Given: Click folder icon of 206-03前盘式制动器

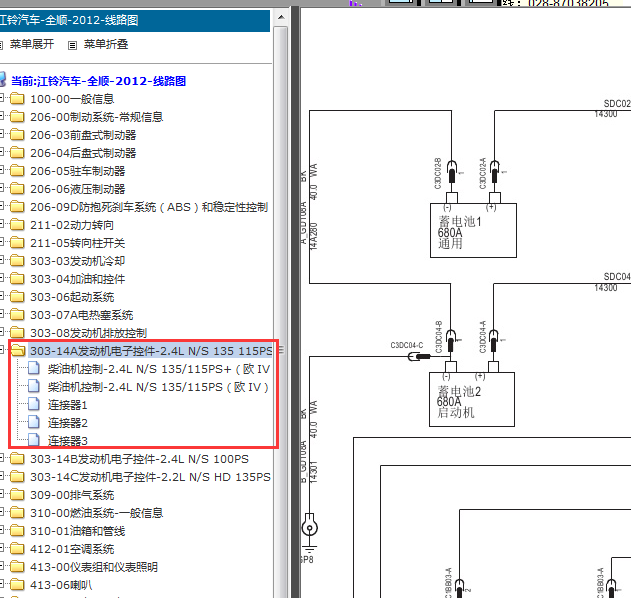Looking at the screenshot, I should coord(17,135).
